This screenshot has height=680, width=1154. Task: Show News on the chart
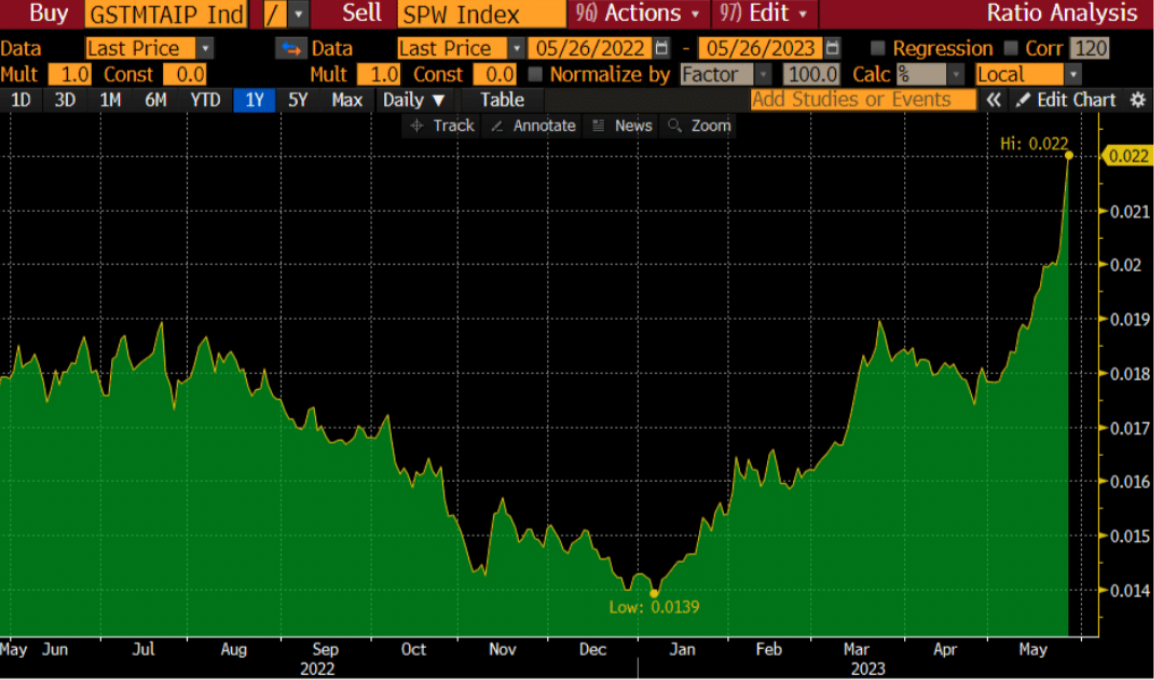(622, 126)
